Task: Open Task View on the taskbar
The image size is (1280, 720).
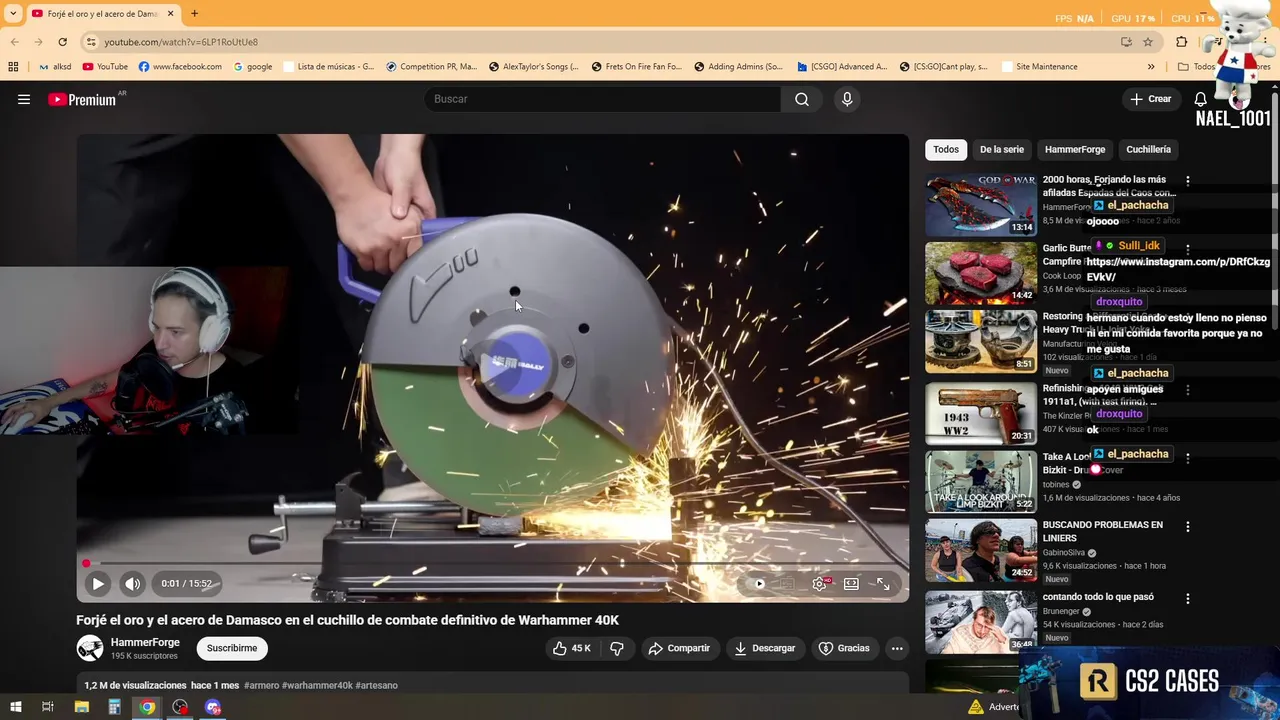Action: pos(47,707)
